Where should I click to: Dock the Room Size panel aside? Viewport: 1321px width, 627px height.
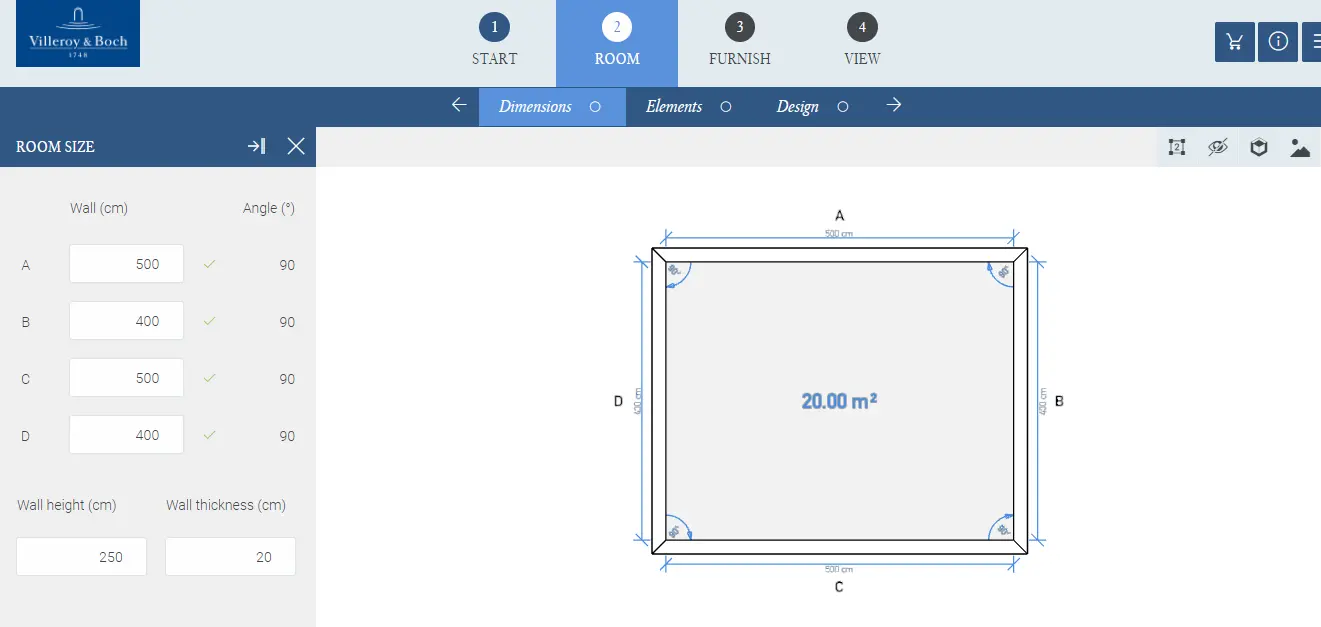point(257,146)
